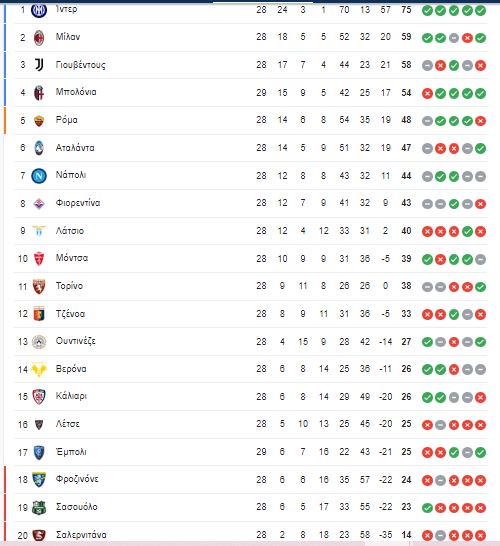Viewport: 500px width, 546px height.
Task: Click Milan's red loss form indicator
Action: click(x=467, y=38)
